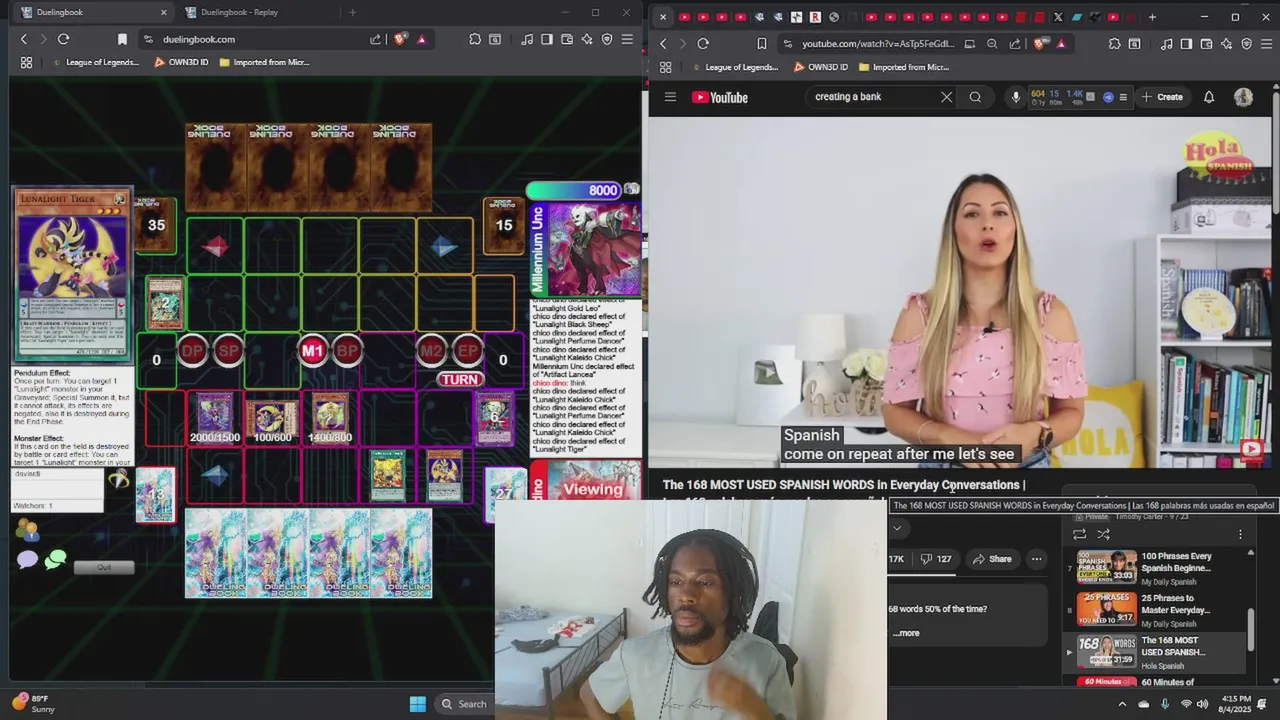
Task: Bookmark the YouTube watch page
Action: (x=762, y=44)
